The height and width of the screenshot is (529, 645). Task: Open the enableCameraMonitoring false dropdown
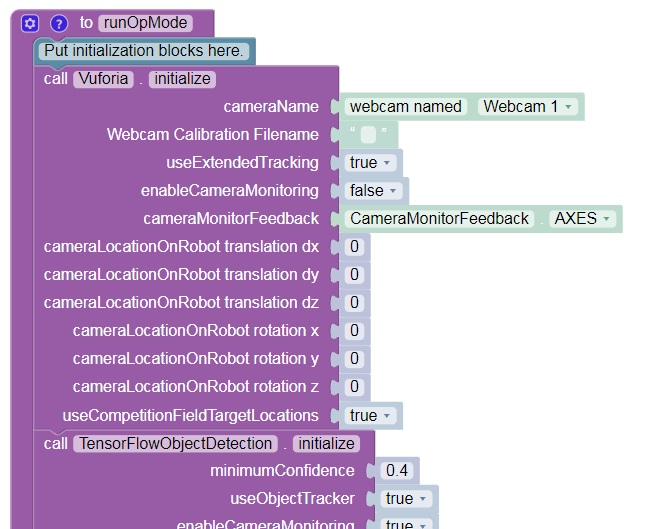pos(375,190)
